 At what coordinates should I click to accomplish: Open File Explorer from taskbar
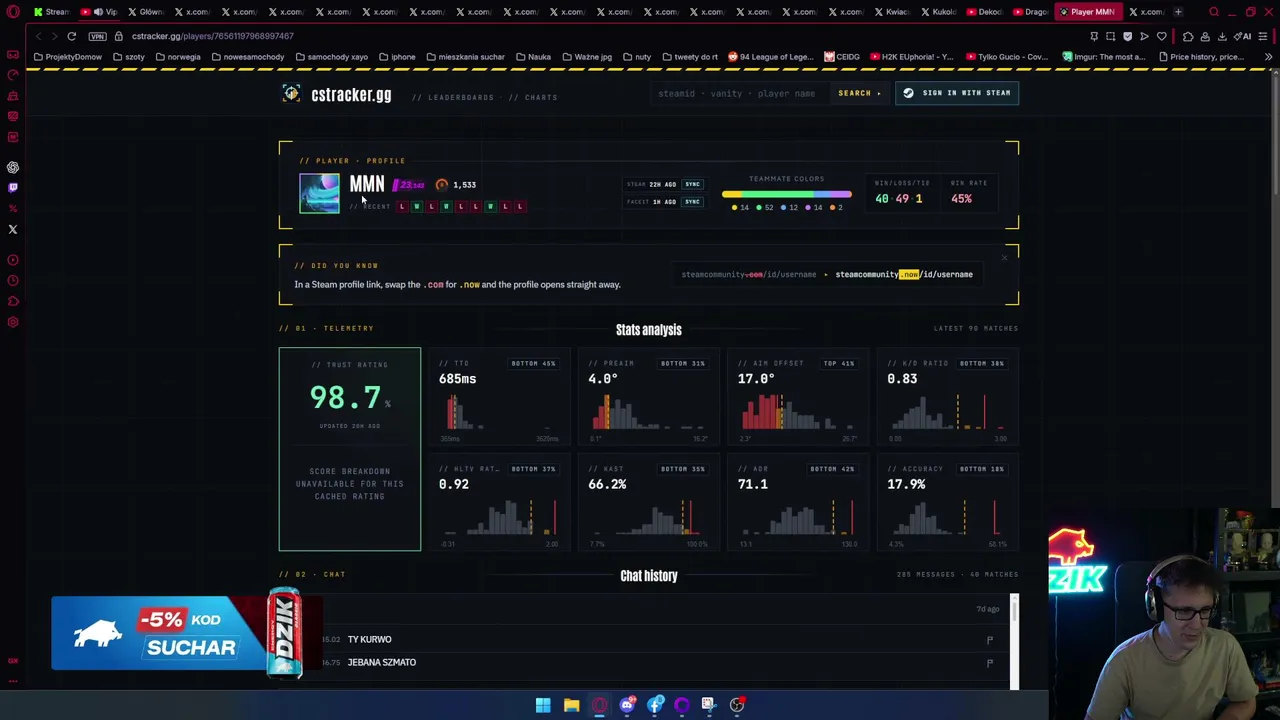point(571,705)
